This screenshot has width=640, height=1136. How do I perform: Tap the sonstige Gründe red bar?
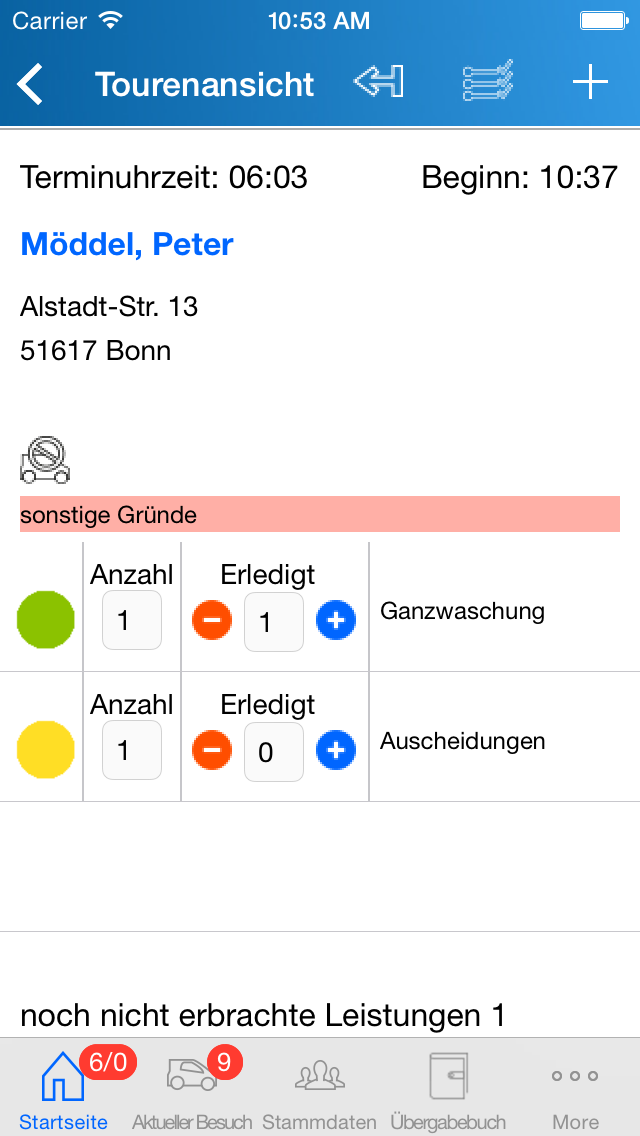(320, 514)
